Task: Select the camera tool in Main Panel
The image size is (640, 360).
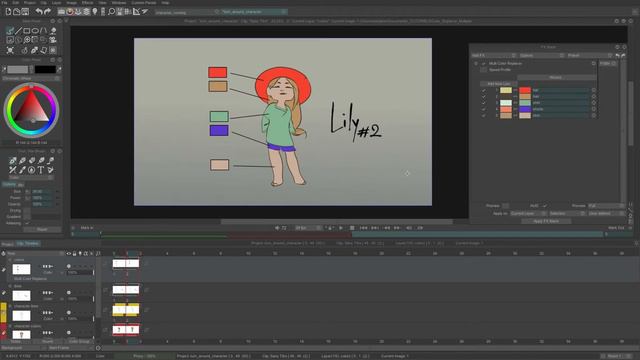Action: click(x=53, y=40)
